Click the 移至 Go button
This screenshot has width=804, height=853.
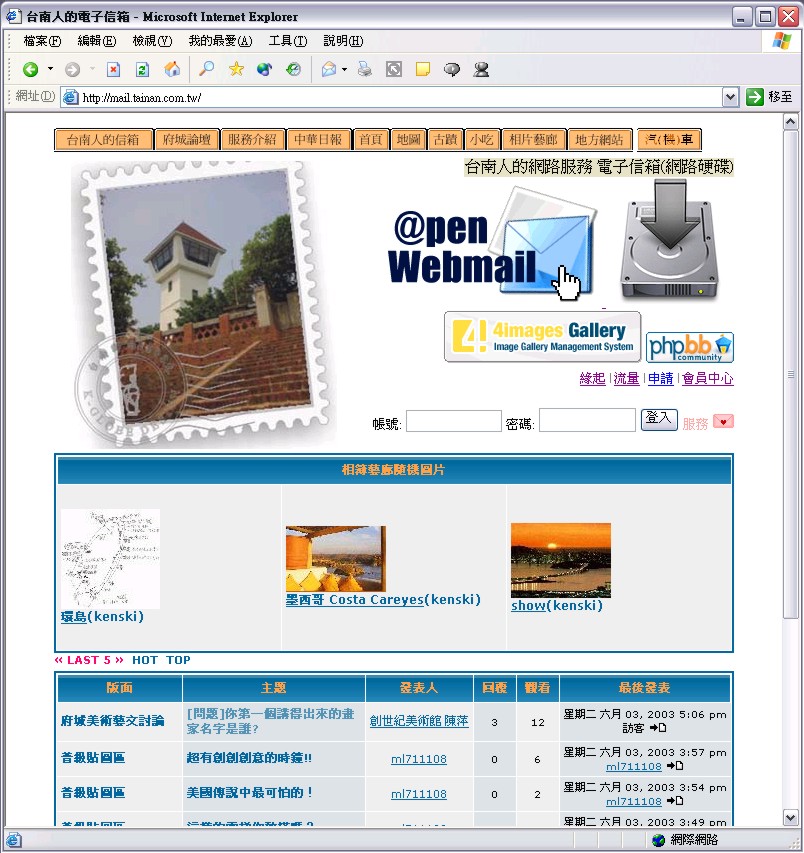[x=769, y=97]
